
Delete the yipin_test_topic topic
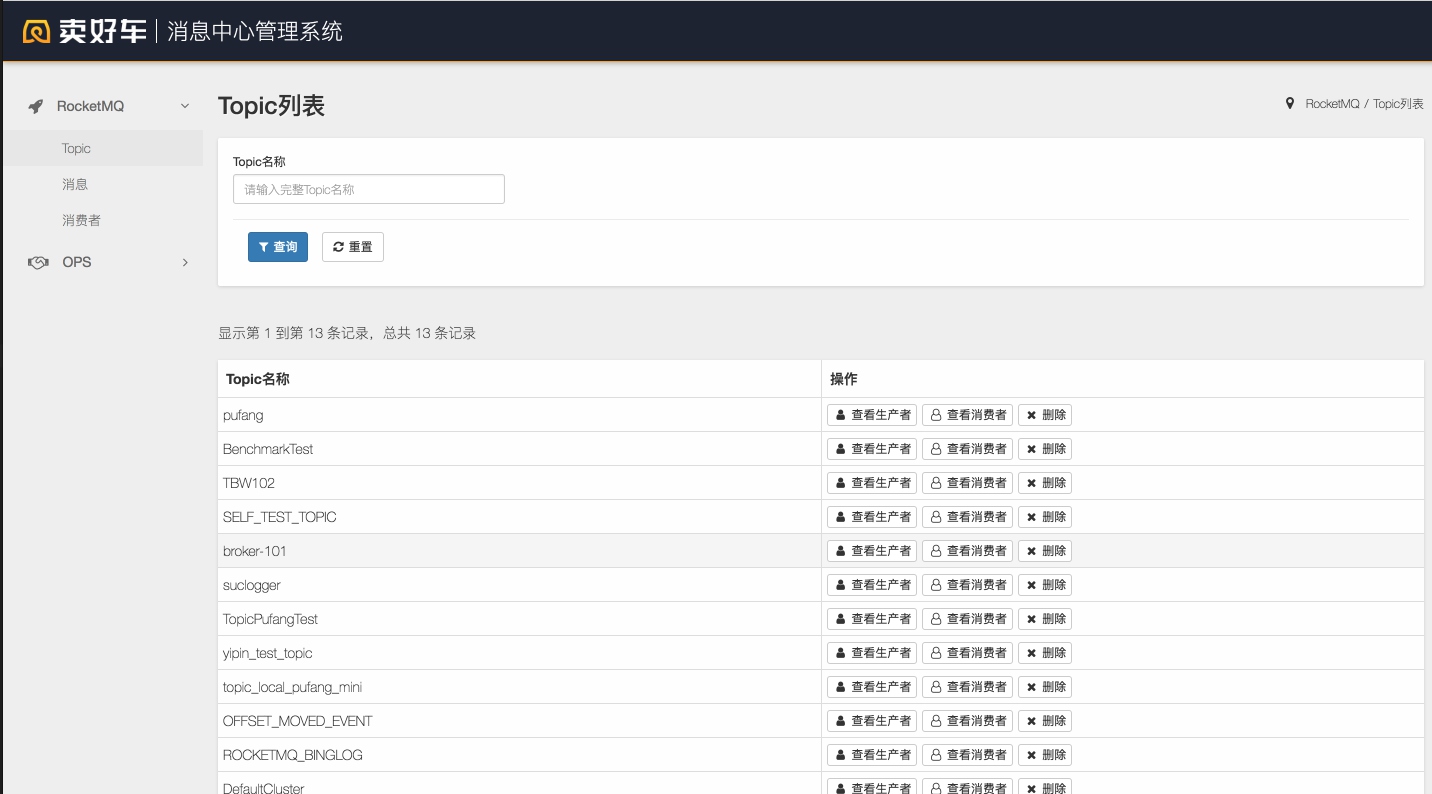[x=1045, y=653]
